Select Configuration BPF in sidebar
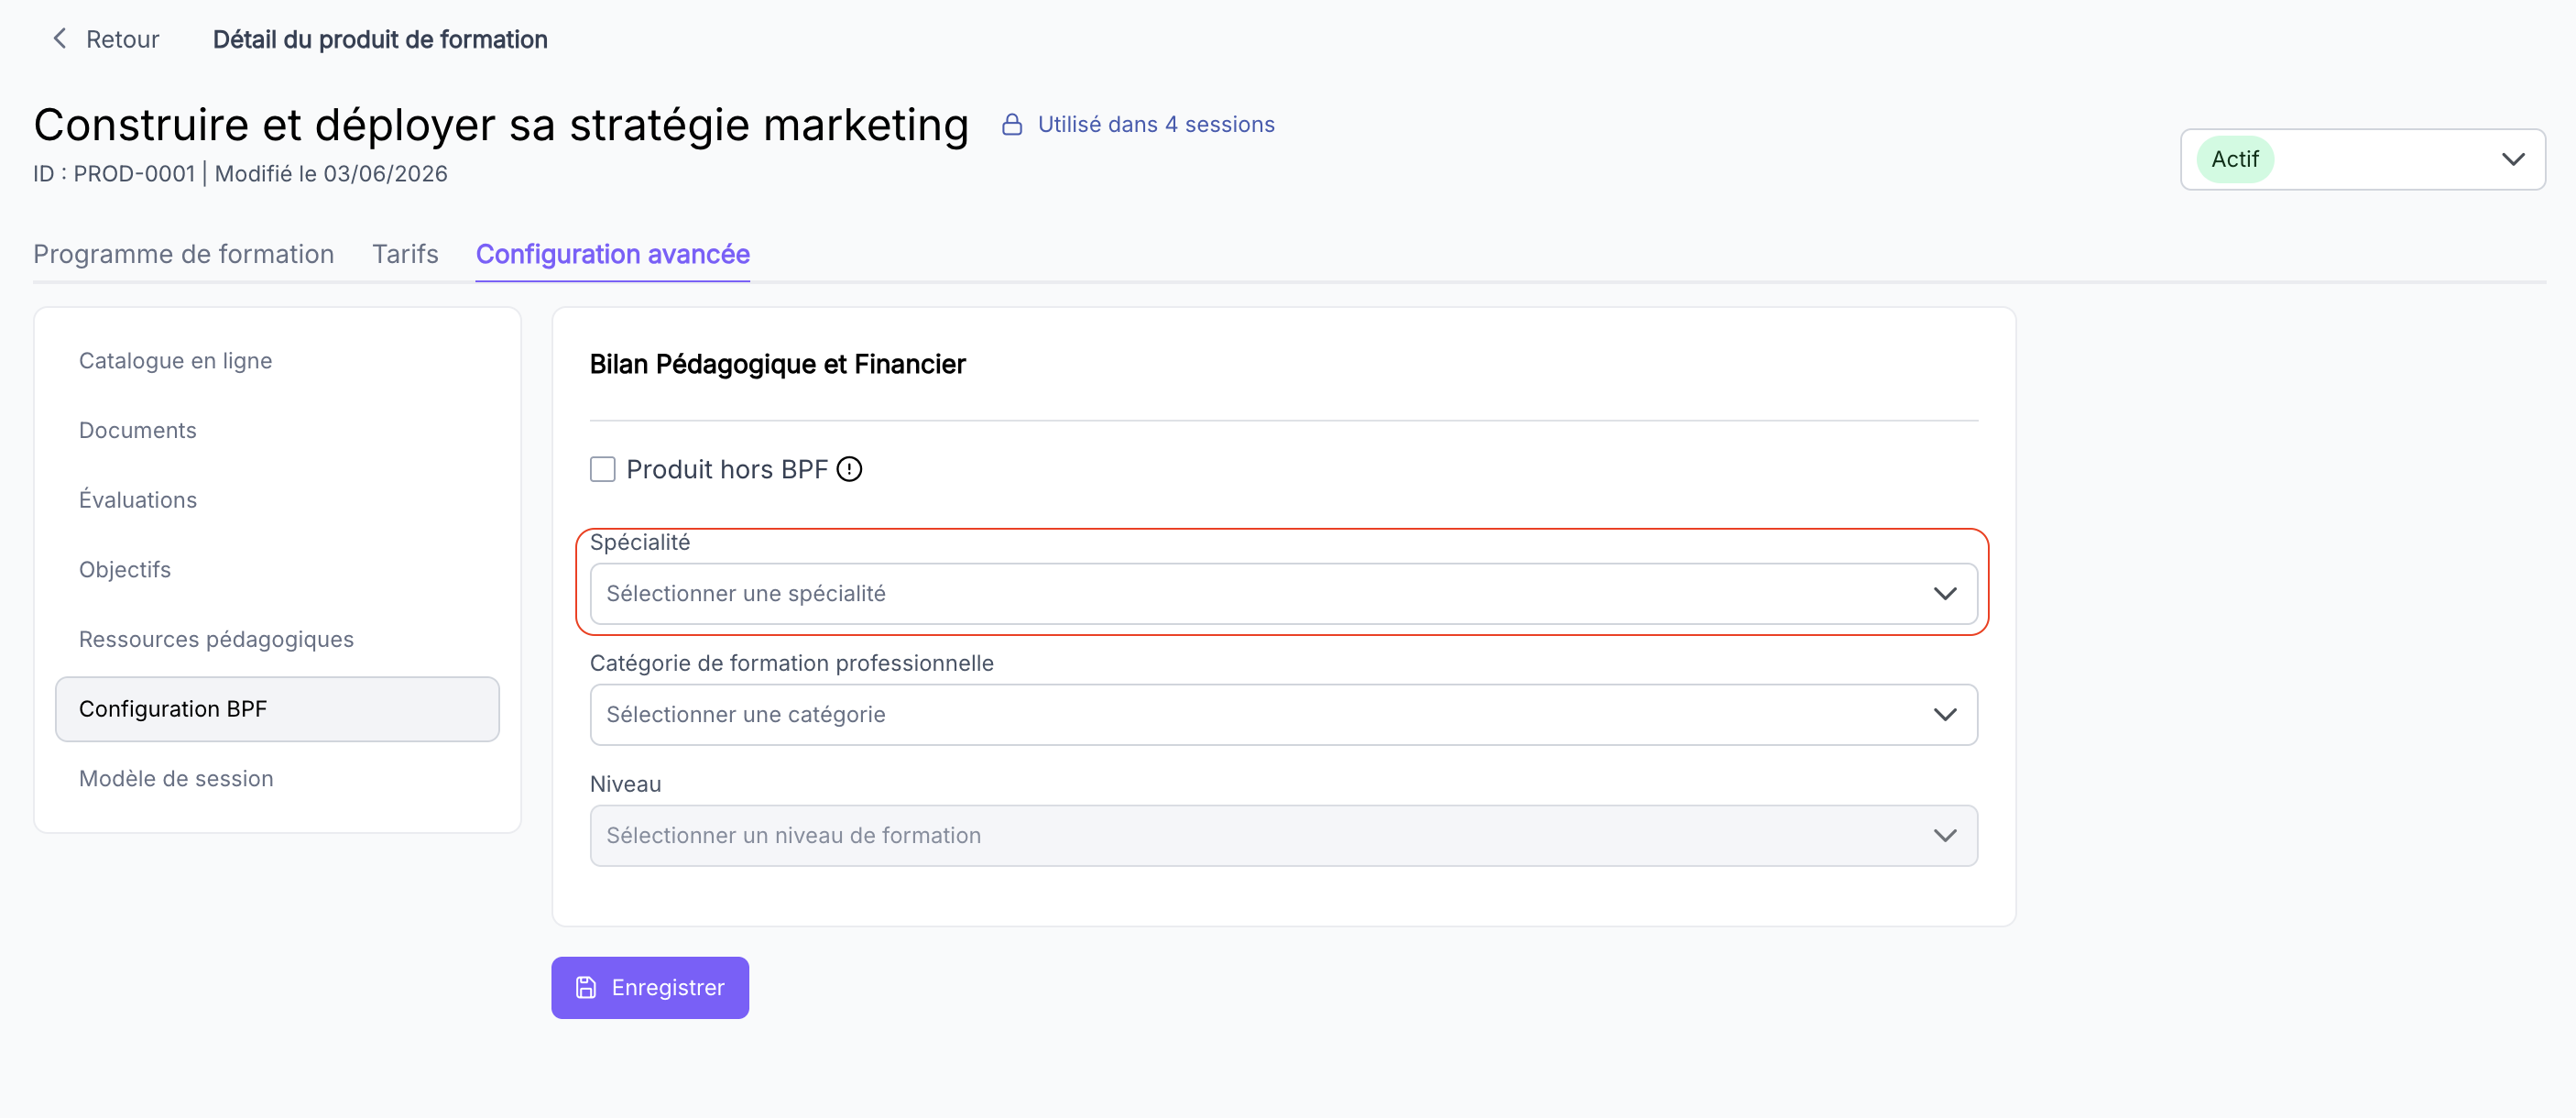Screen dimensions: 2576x1118 tap(277, 709)
